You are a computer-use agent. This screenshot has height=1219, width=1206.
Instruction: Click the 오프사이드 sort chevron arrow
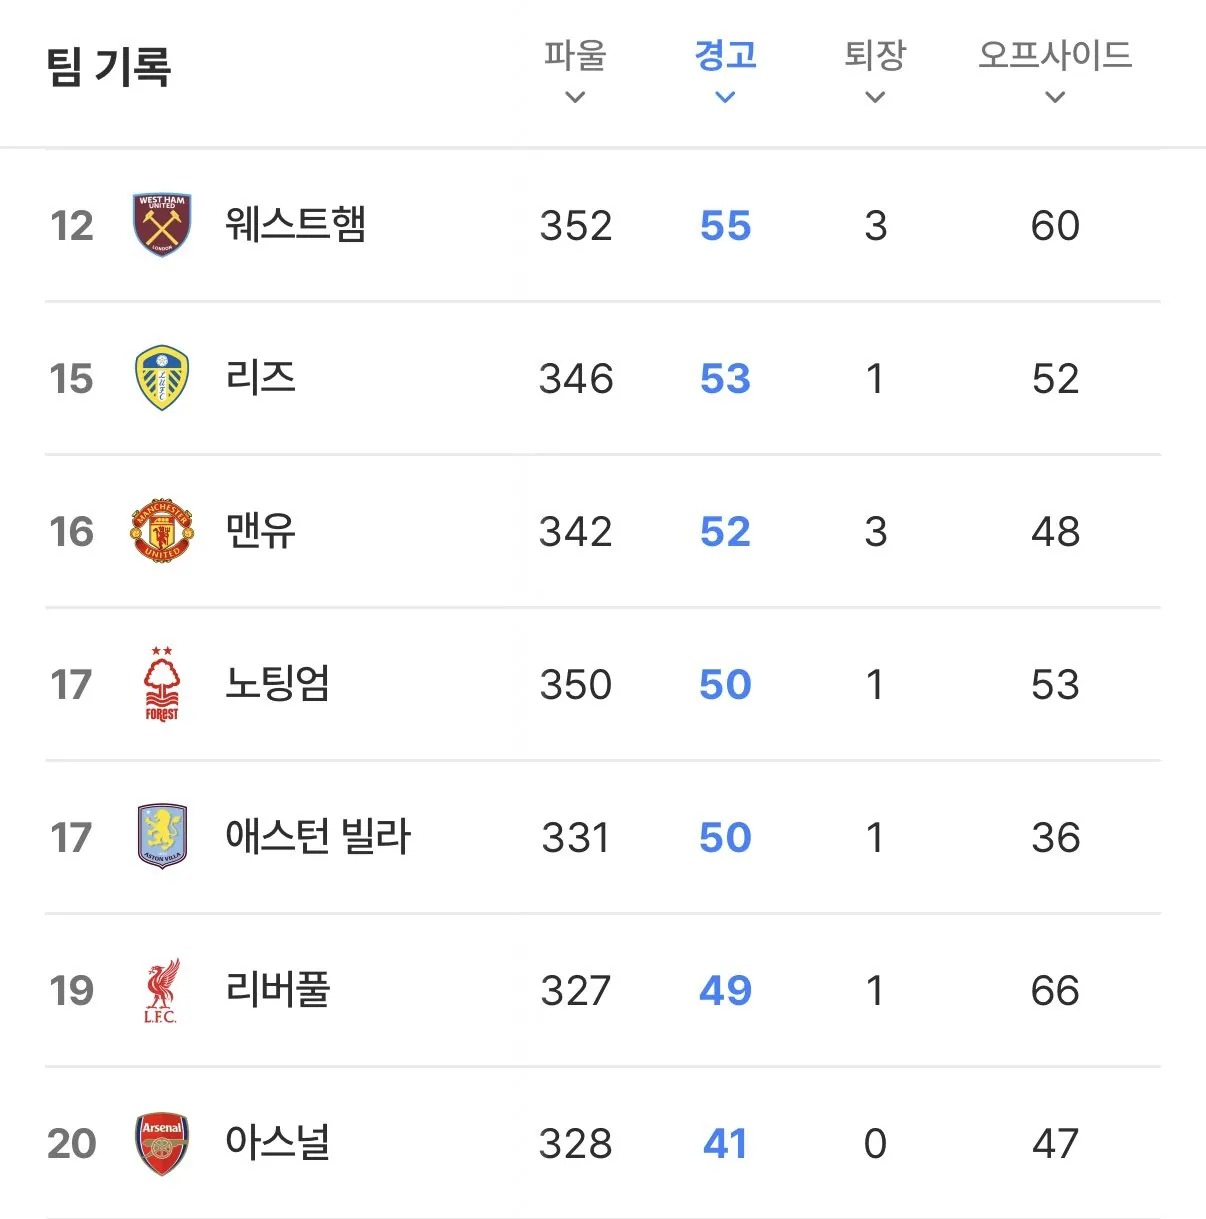1055,98
